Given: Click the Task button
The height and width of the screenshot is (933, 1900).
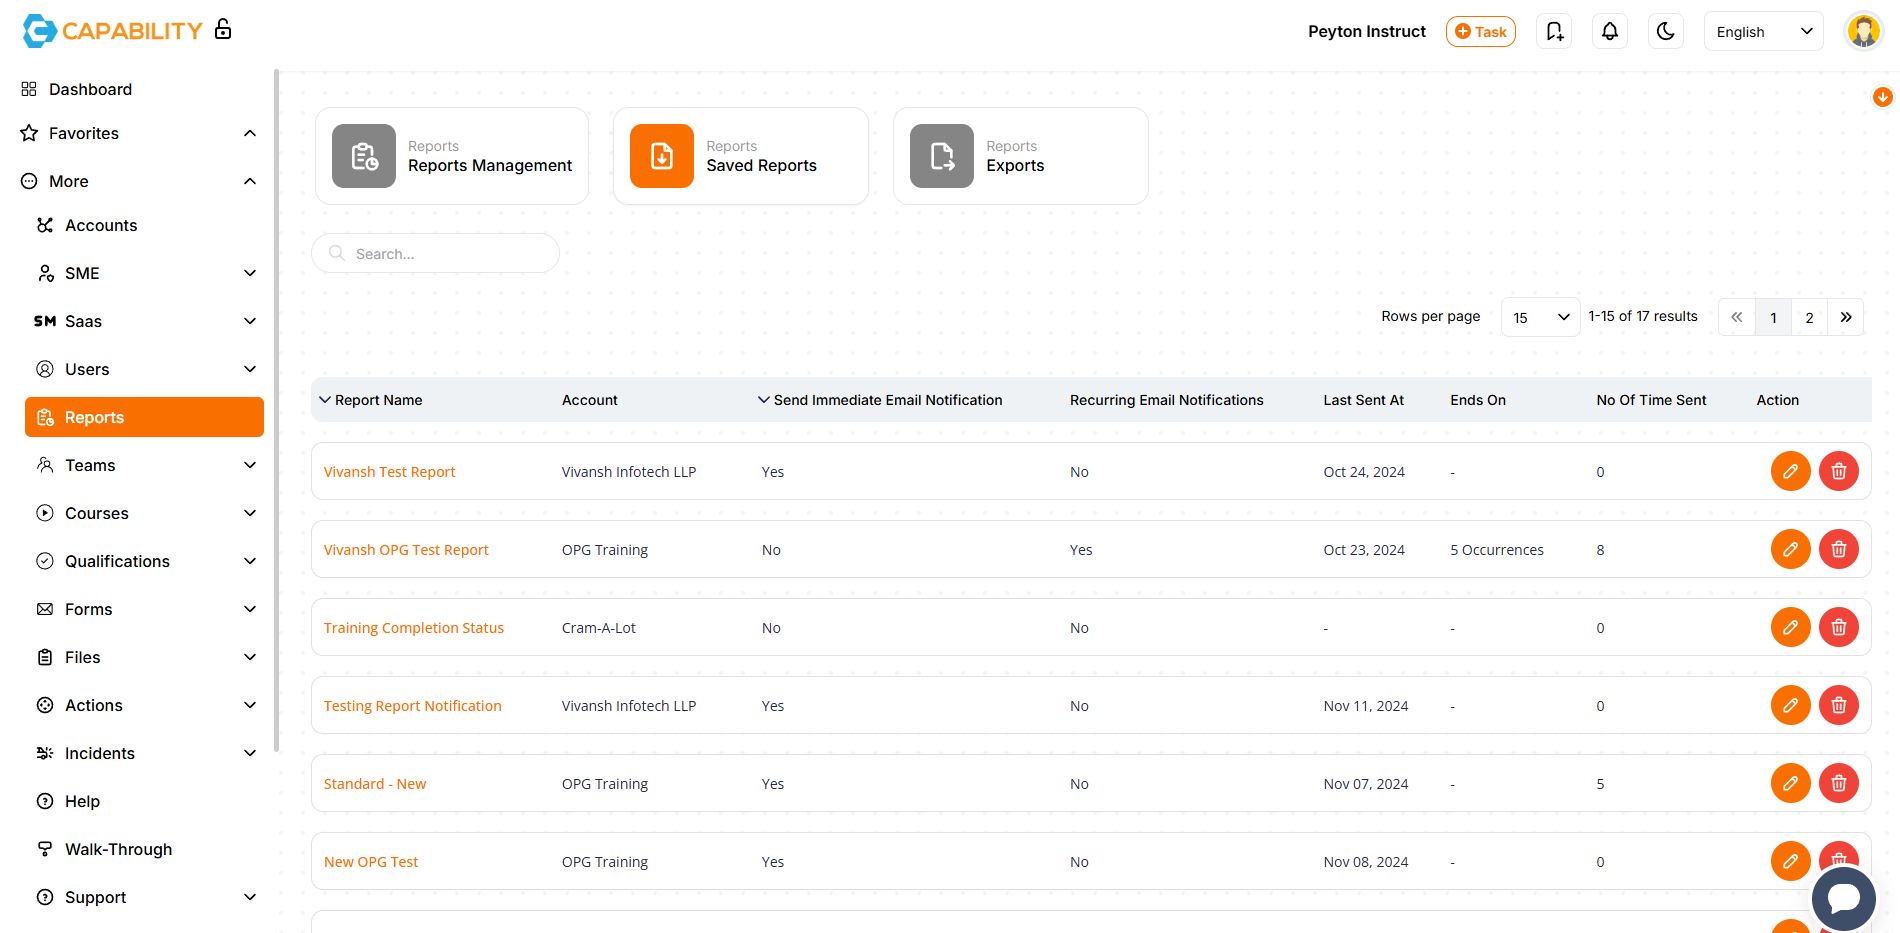Looking at the screenshot, I should tap(1480, 31).
